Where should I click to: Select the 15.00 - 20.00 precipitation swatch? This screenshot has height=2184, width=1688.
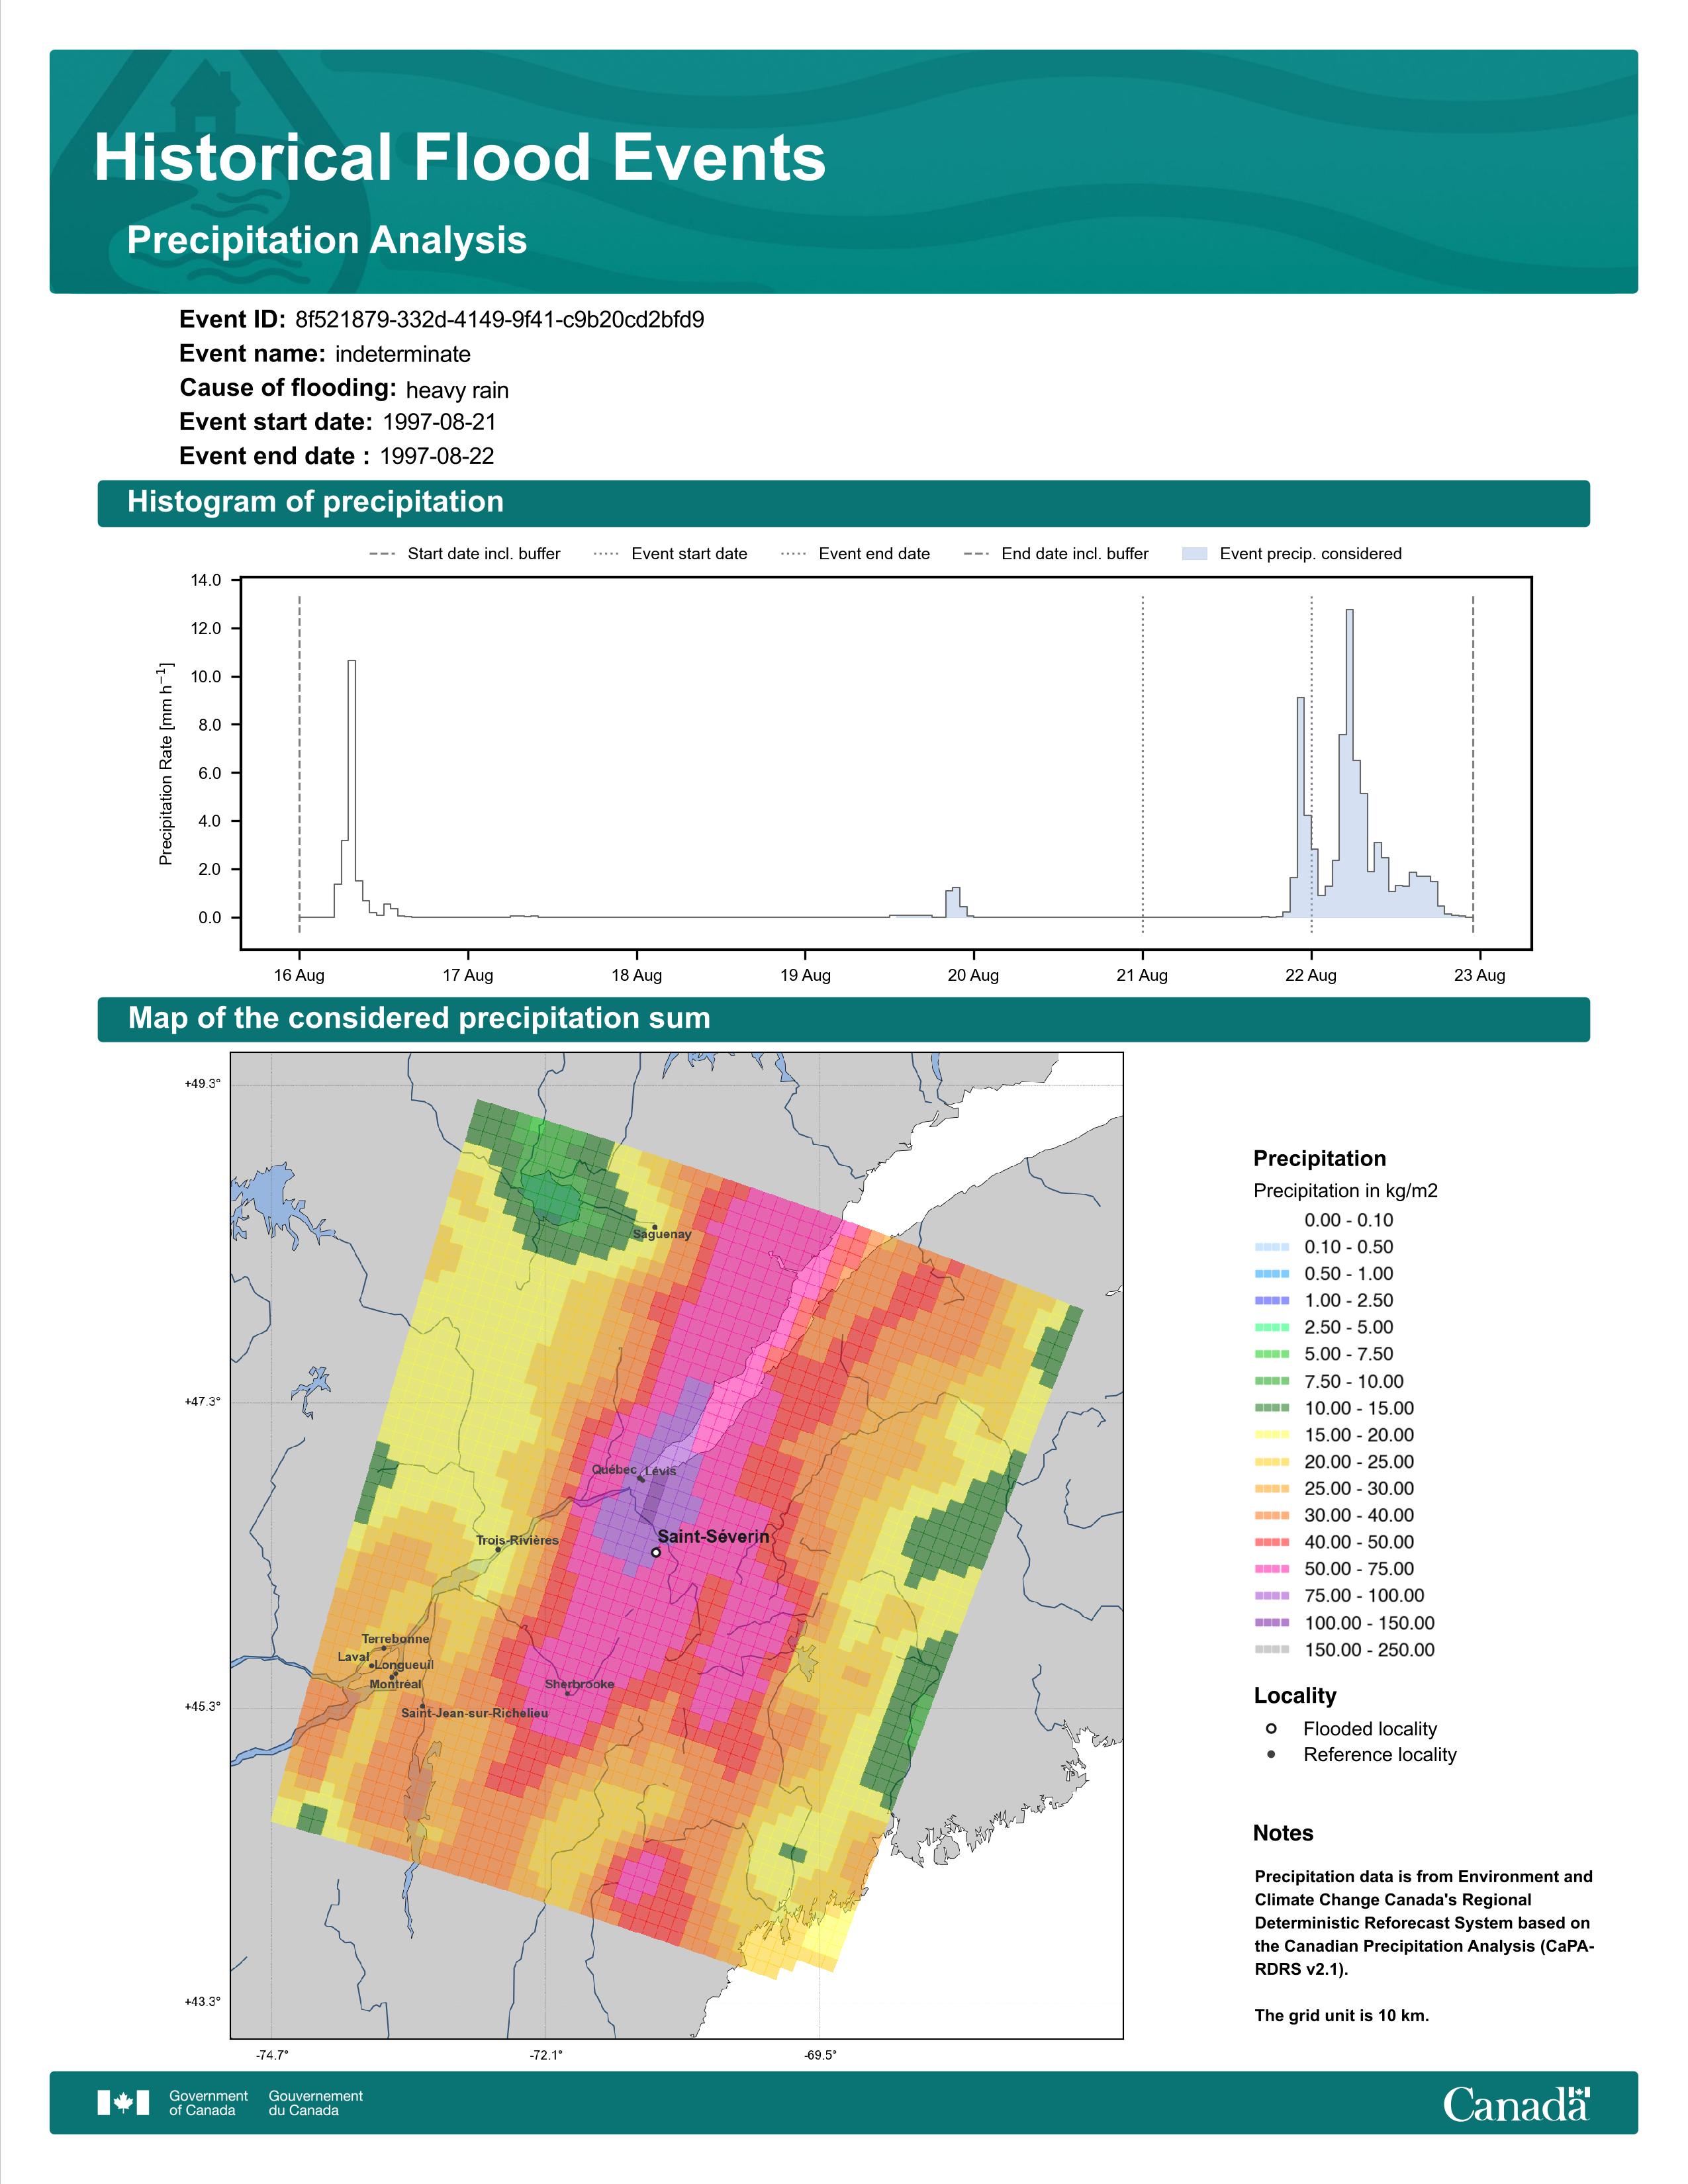[1271, 1435]
